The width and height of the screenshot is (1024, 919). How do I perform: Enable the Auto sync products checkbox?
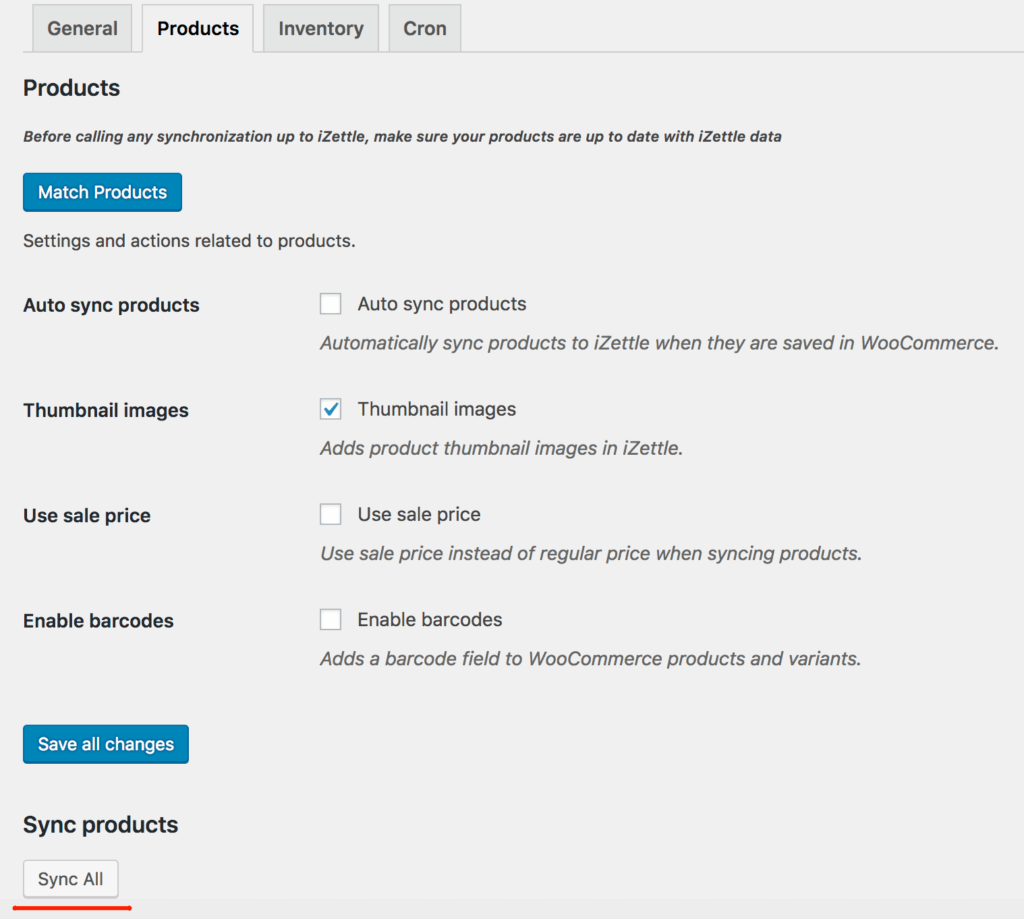tap(331, 304)
